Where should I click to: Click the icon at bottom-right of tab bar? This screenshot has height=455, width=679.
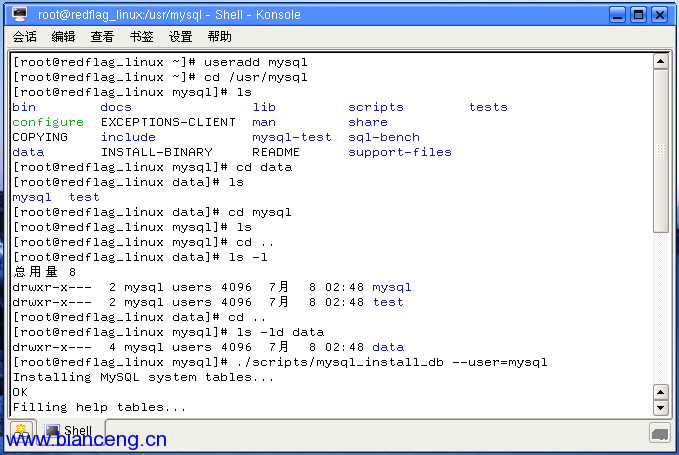pyautogui.click(x=660, y=433)
